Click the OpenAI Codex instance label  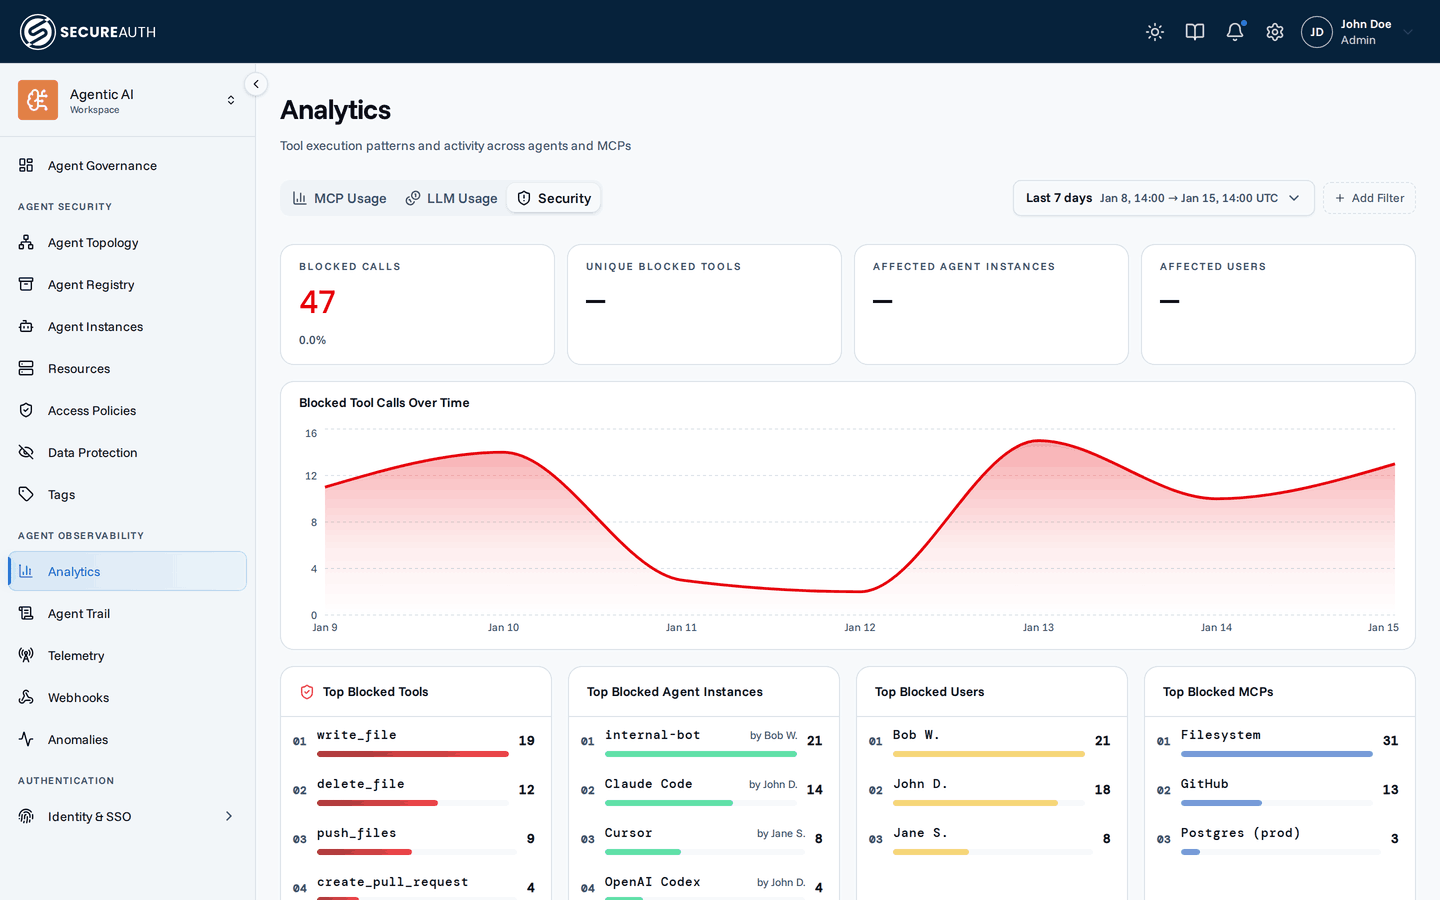[x=652, y=882]
